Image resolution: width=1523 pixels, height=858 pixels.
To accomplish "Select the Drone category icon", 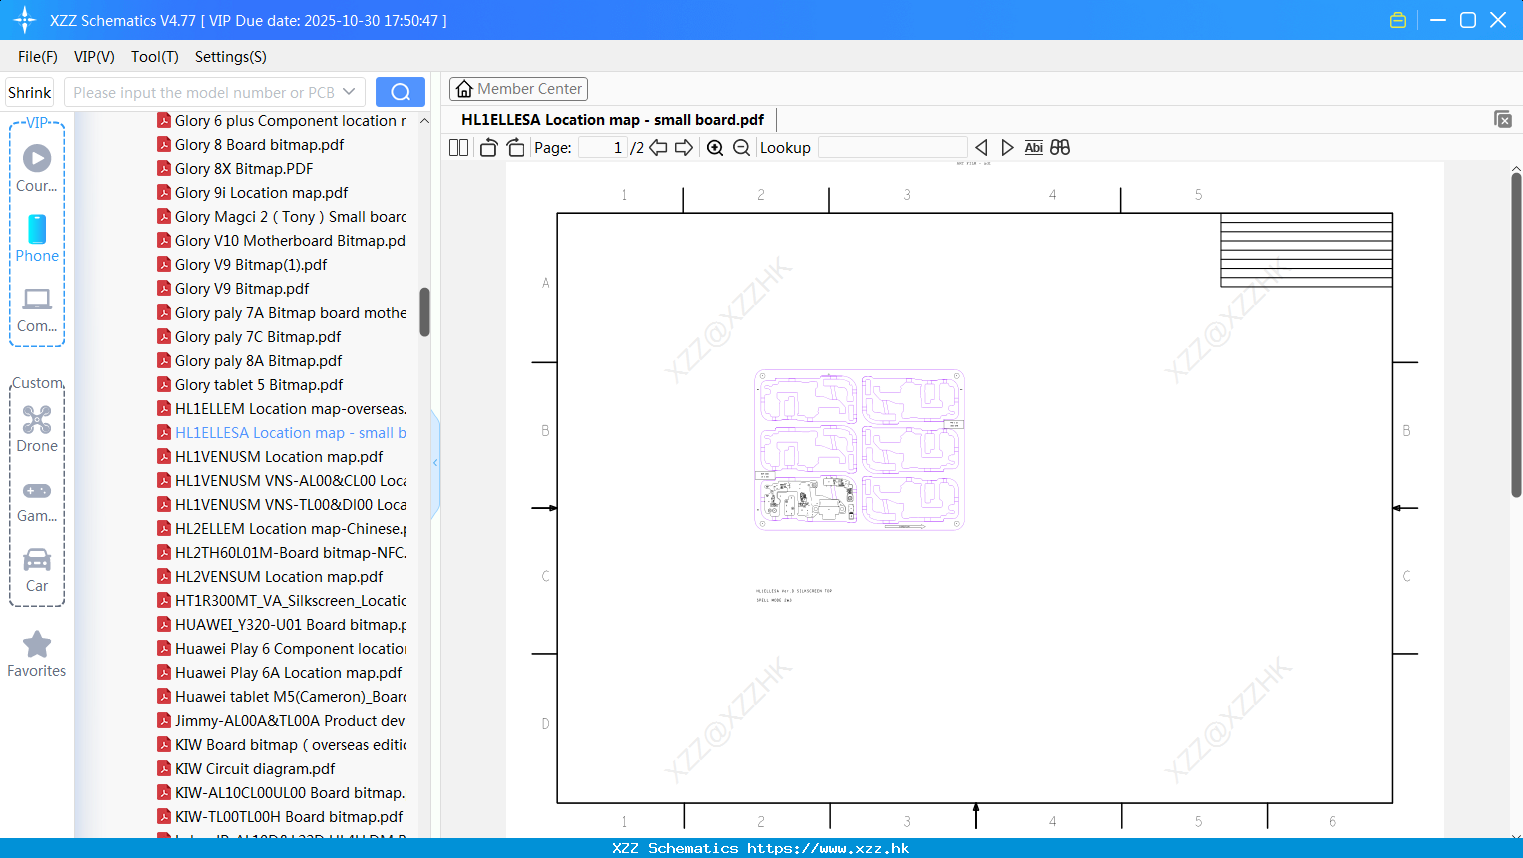I will [37, 429].
